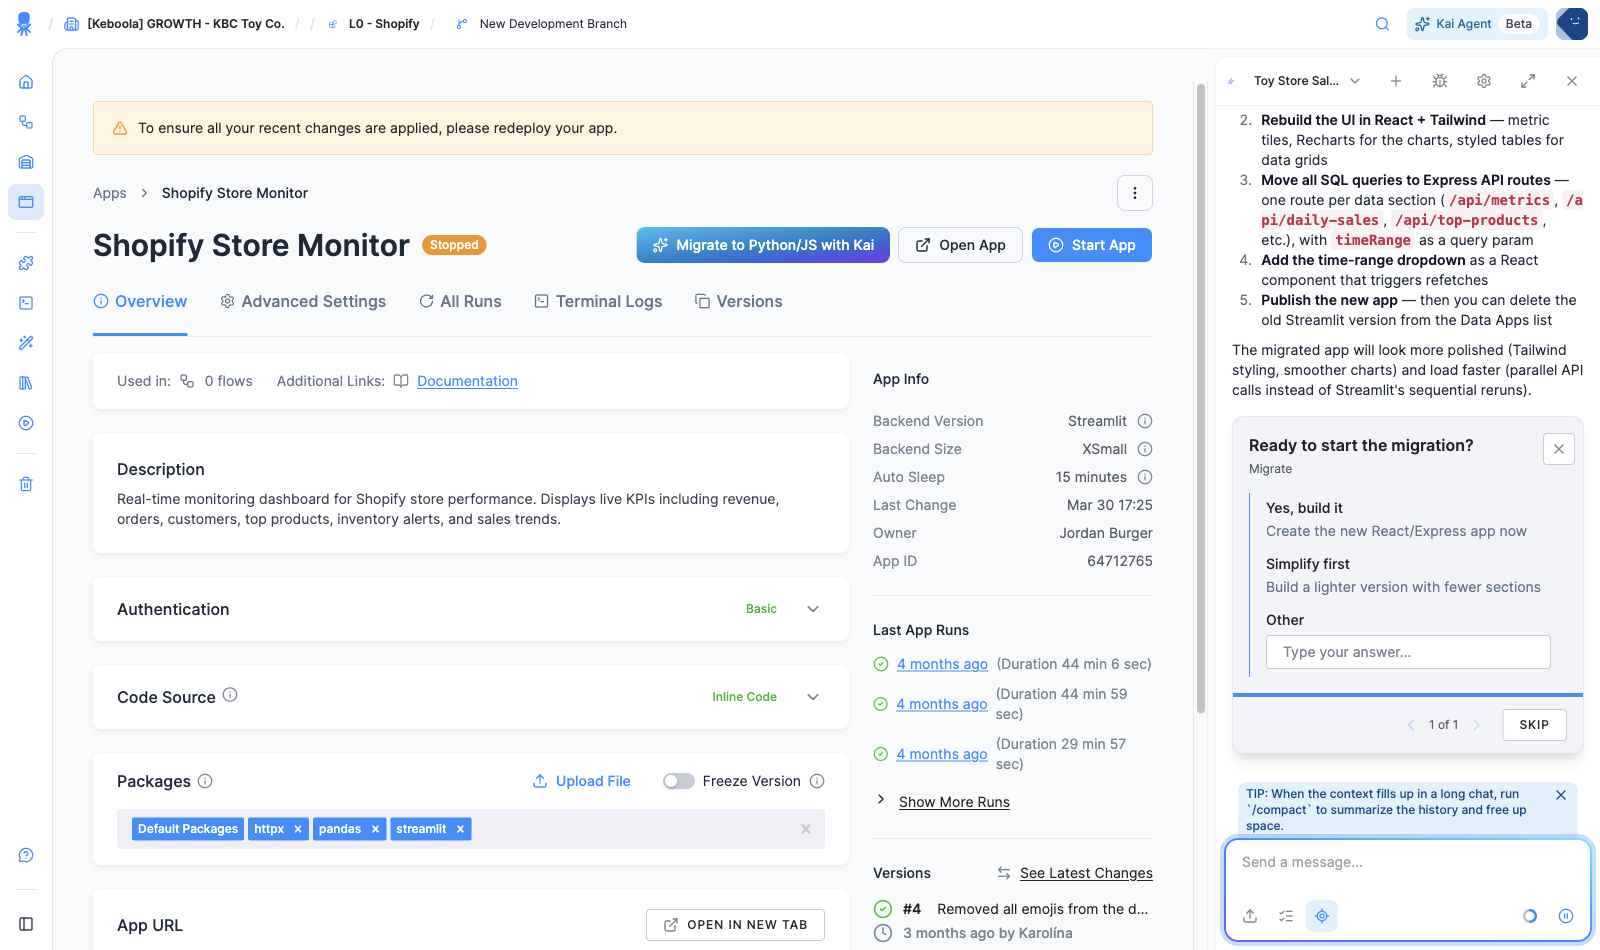Viewport: 1600px width, 950px height.
Task: Open the Flows icon in the sidebar
Action: coord(26,122)
